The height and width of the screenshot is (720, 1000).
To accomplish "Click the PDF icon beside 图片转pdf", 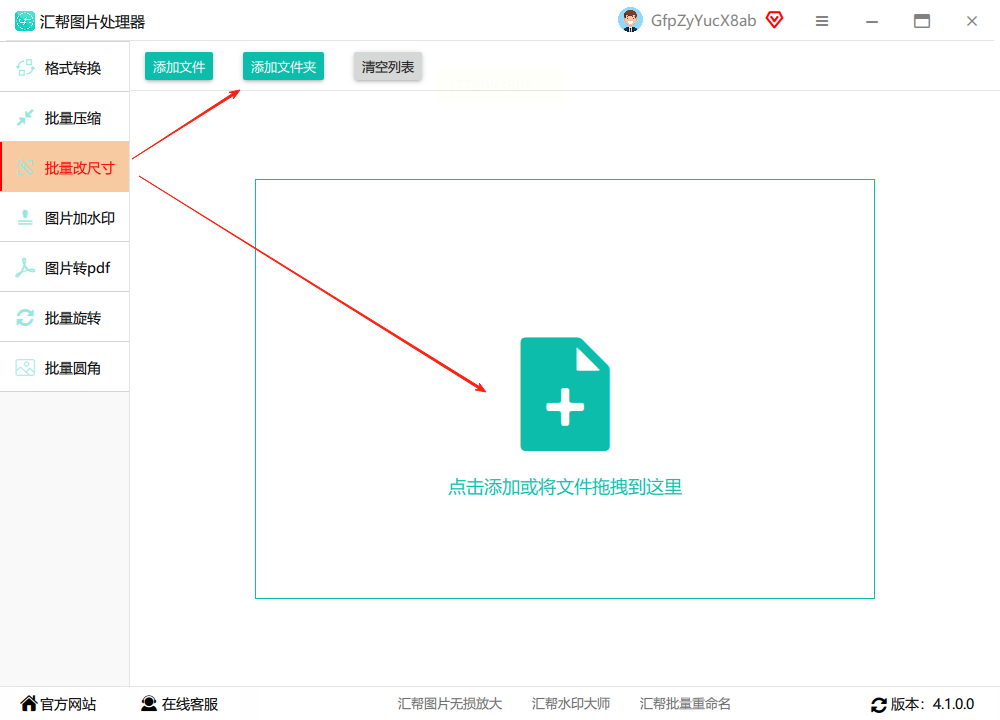I will click(25, 268).
